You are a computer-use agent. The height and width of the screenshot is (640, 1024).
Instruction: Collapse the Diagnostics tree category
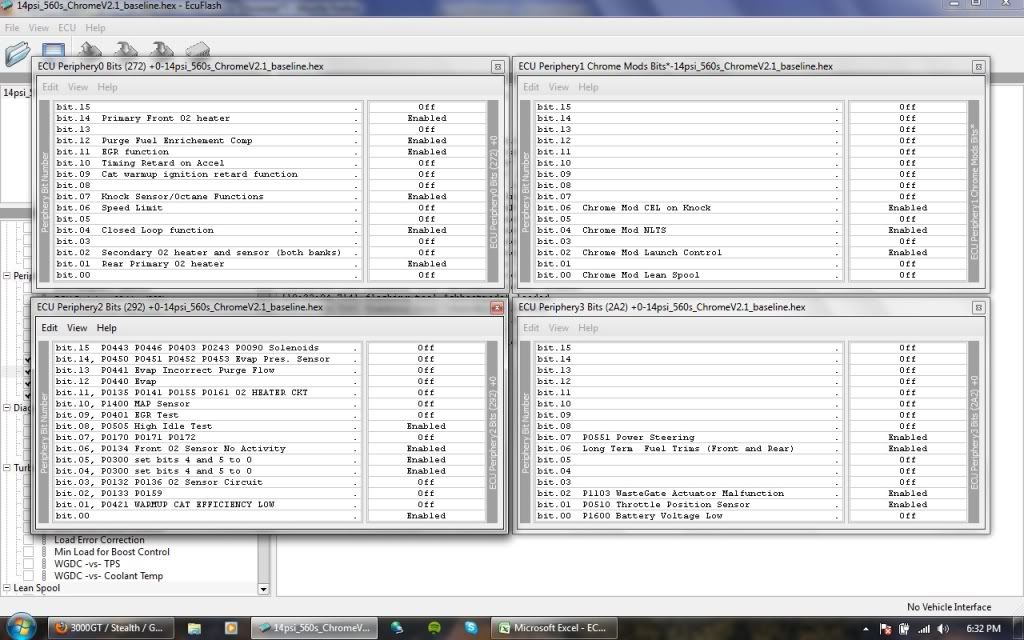7,407
